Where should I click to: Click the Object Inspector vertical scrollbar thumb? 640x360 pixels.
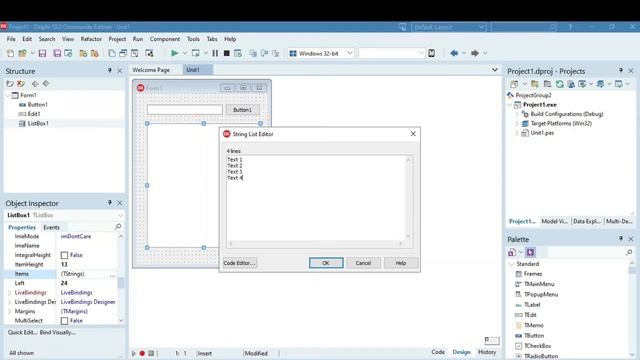tap(120, 283)
